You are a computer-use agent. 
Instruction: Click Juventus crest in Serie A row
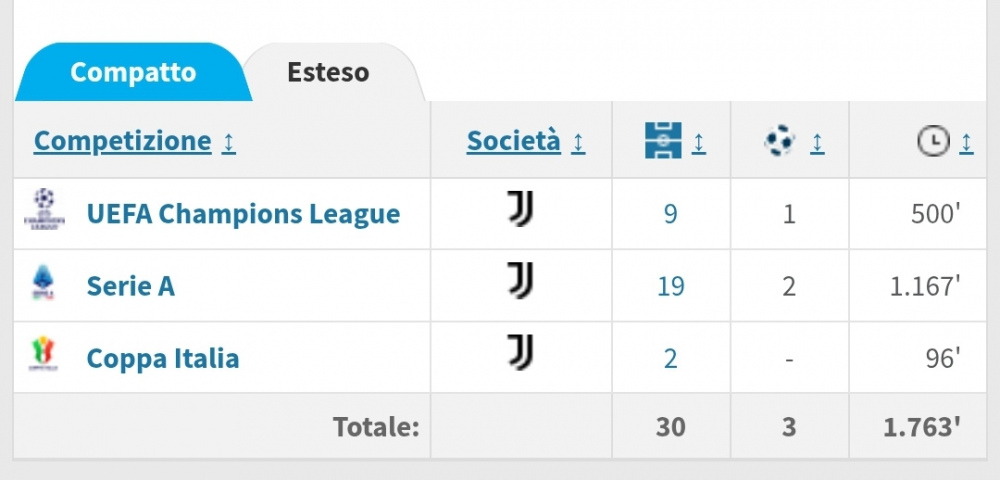tap(520, 282)
